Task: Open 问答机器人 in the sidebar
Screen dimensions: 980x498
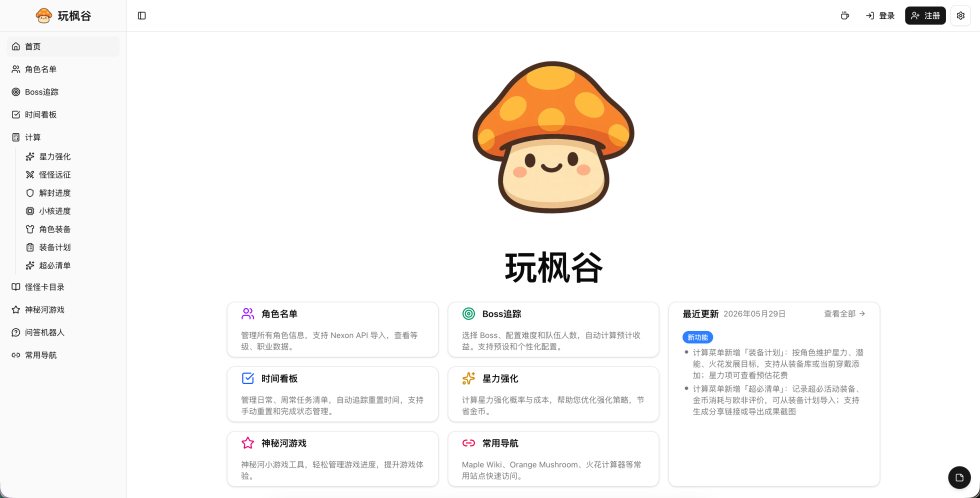Action: point(62,332)
